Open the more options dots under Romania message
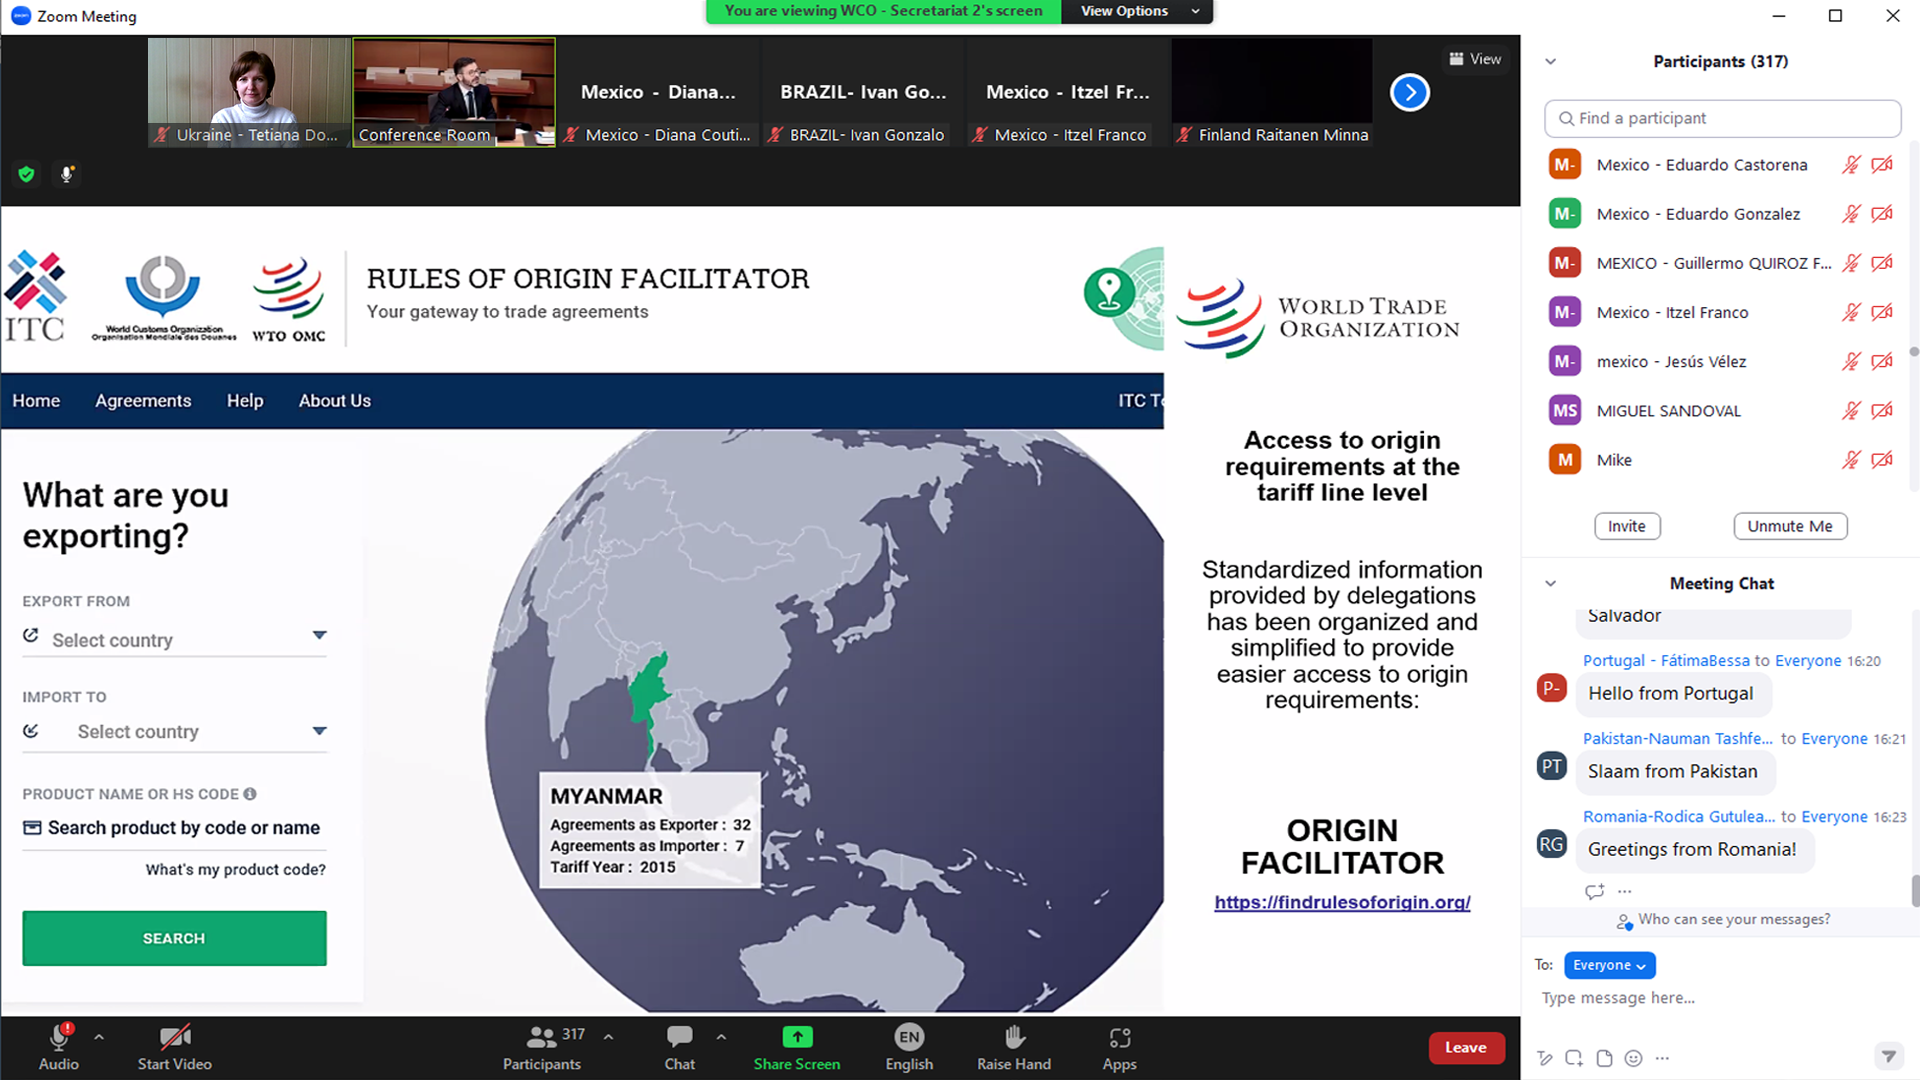Image resolution: width=1920 pixels, height=1080 pixels. click(1625, 891)
